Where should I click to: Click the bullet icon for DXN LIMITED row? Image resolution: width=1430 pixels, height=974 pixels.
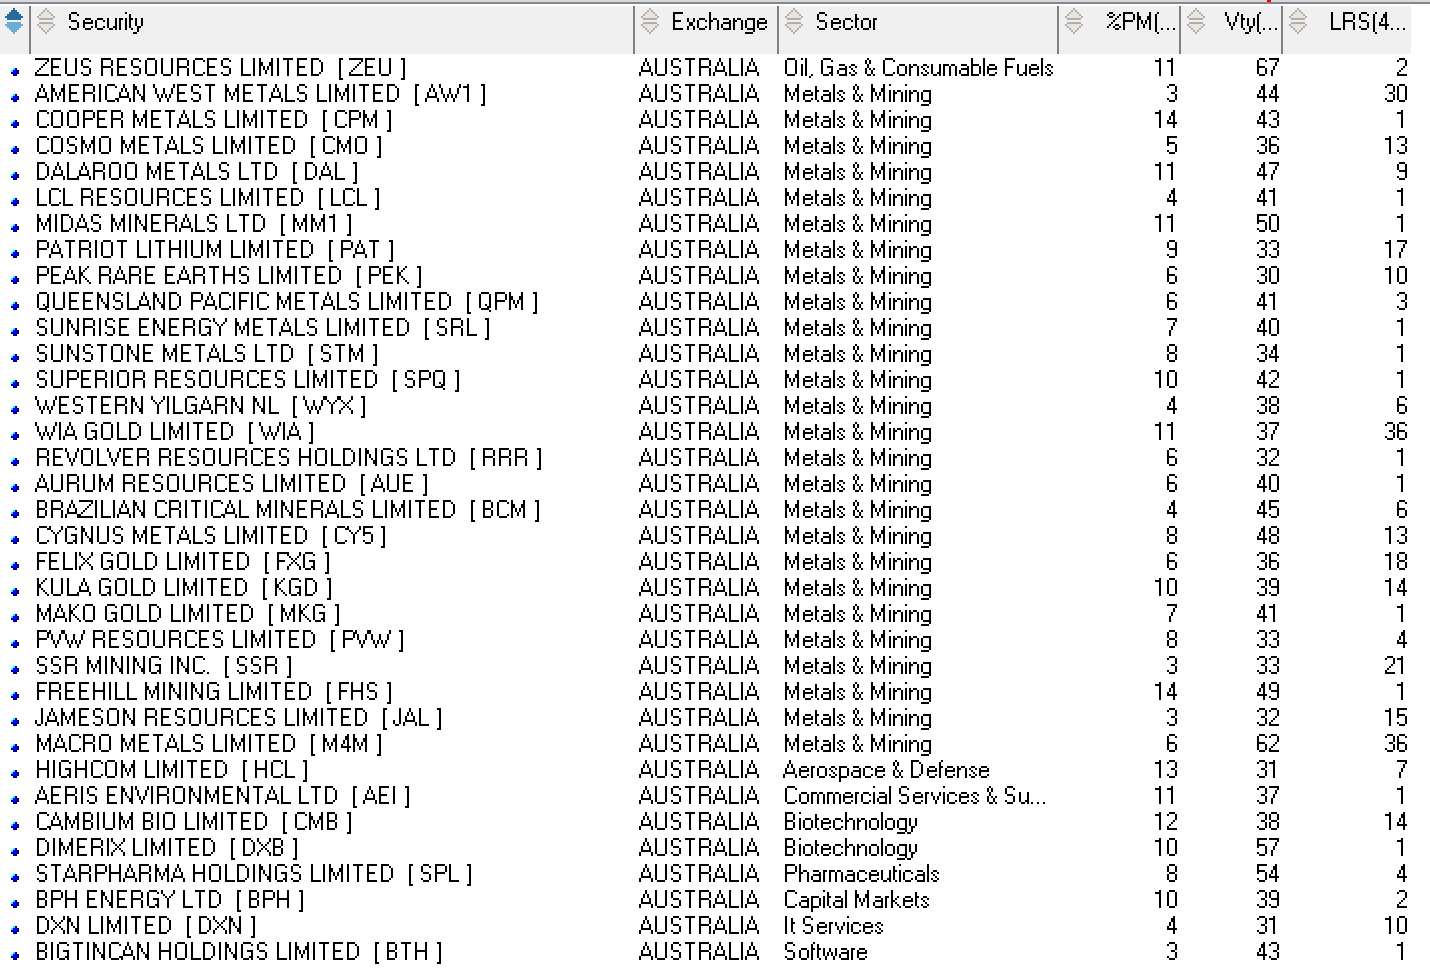point(15,930)
